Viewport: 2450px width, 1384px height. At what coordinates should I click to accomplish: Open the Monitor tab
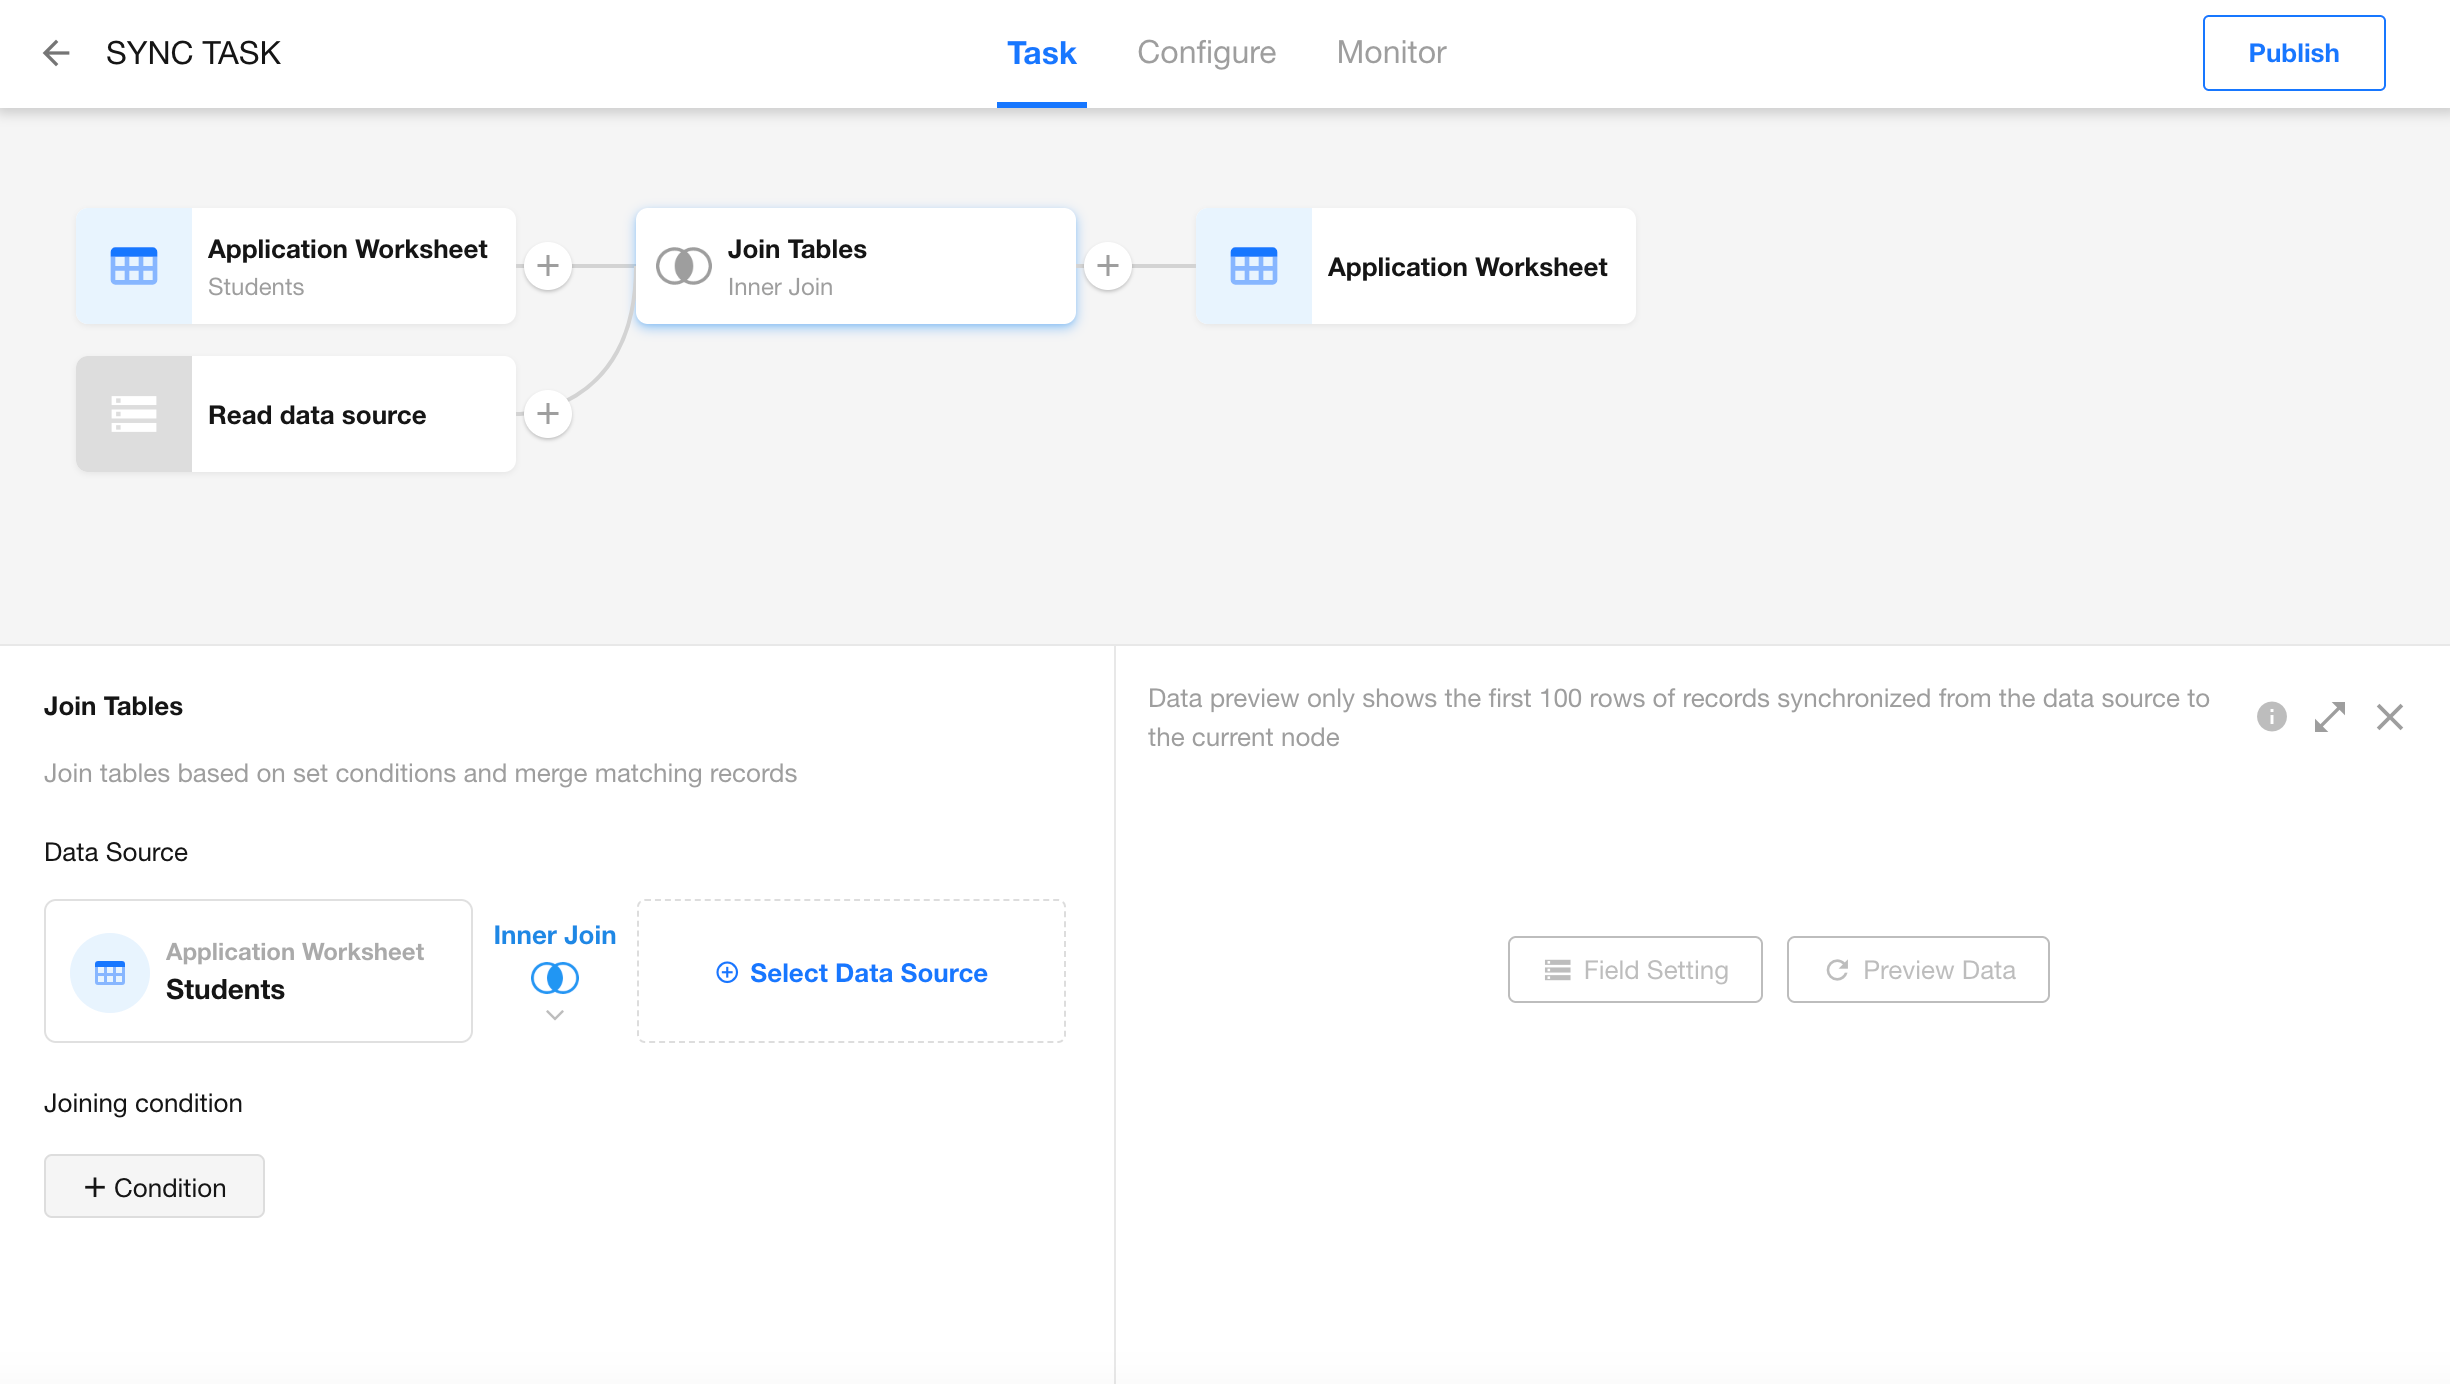[1391, 53]
